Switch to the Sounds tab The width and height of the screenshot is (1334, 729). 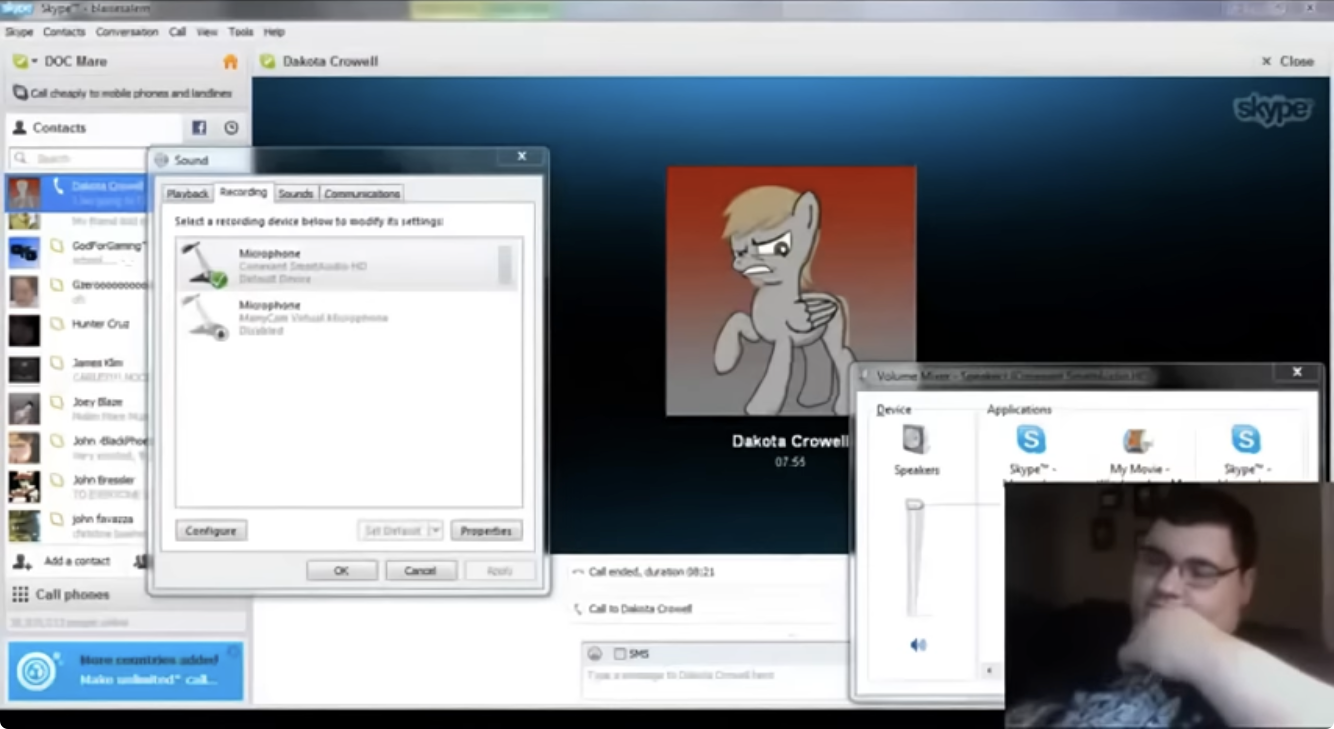[296, 194]
